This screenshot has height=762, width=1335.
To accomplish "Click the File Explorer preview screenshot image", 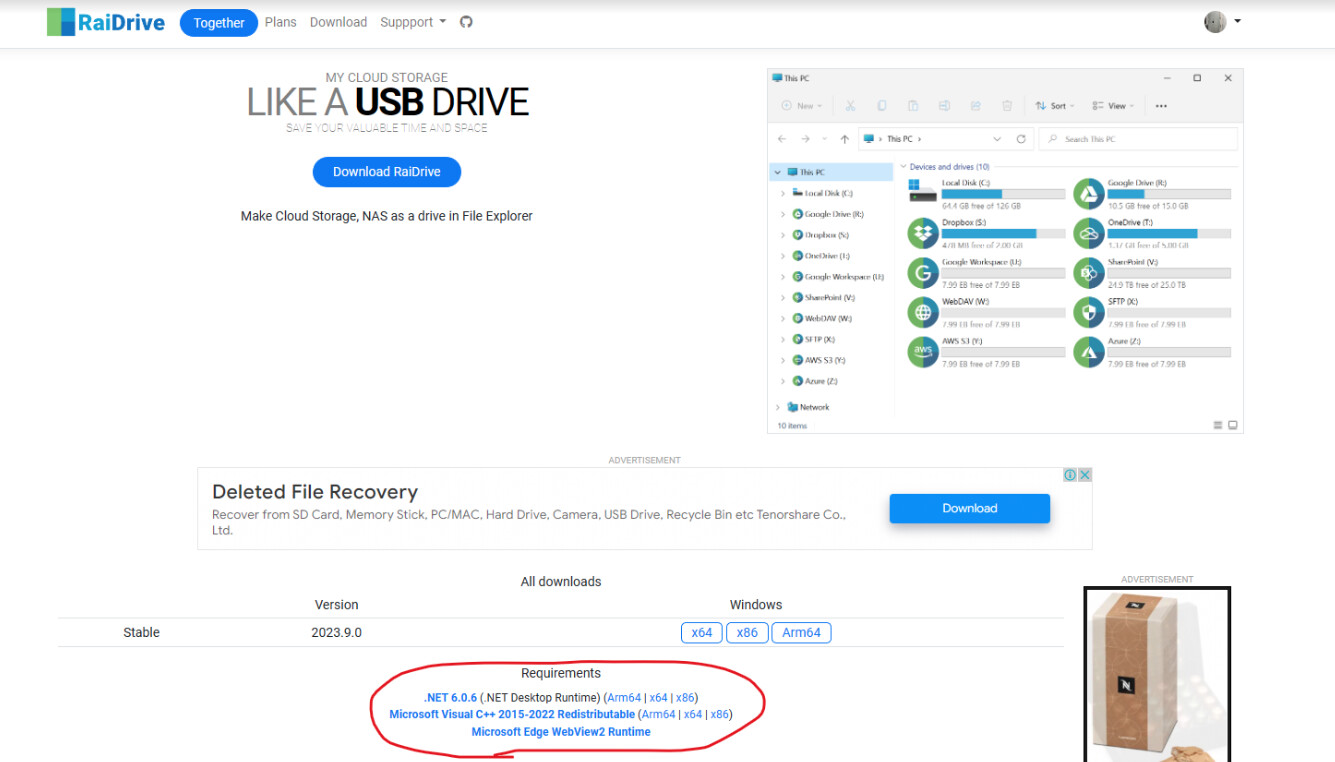I will click(1005, 251).
